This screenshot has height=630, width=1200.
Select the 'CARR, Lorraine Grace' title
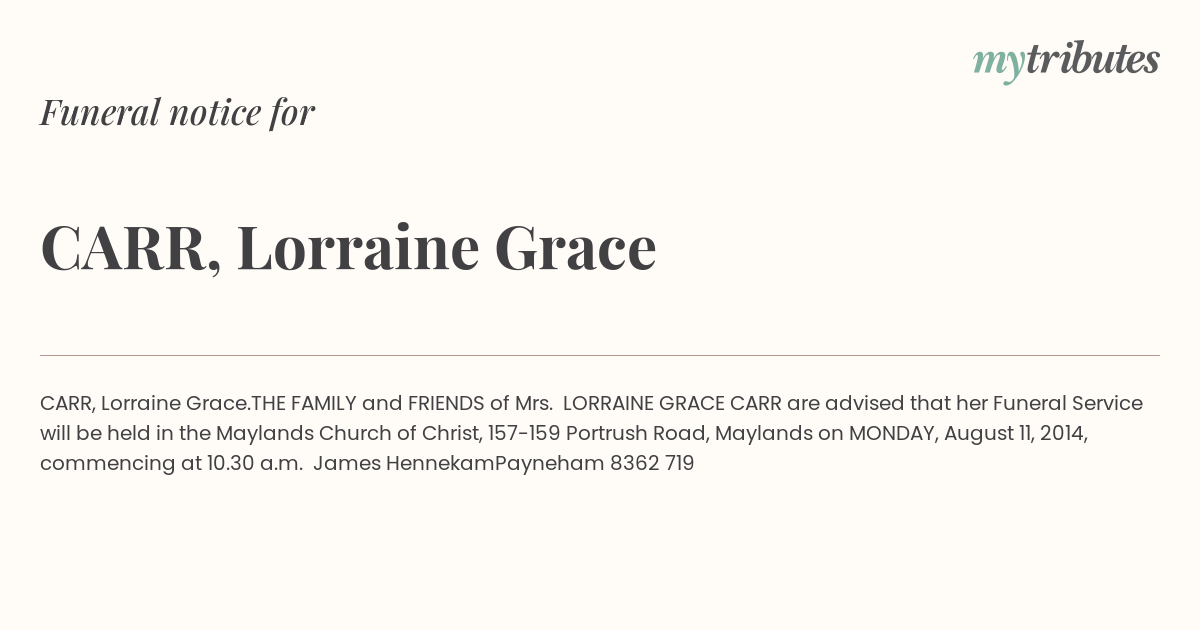pos(348,248)
